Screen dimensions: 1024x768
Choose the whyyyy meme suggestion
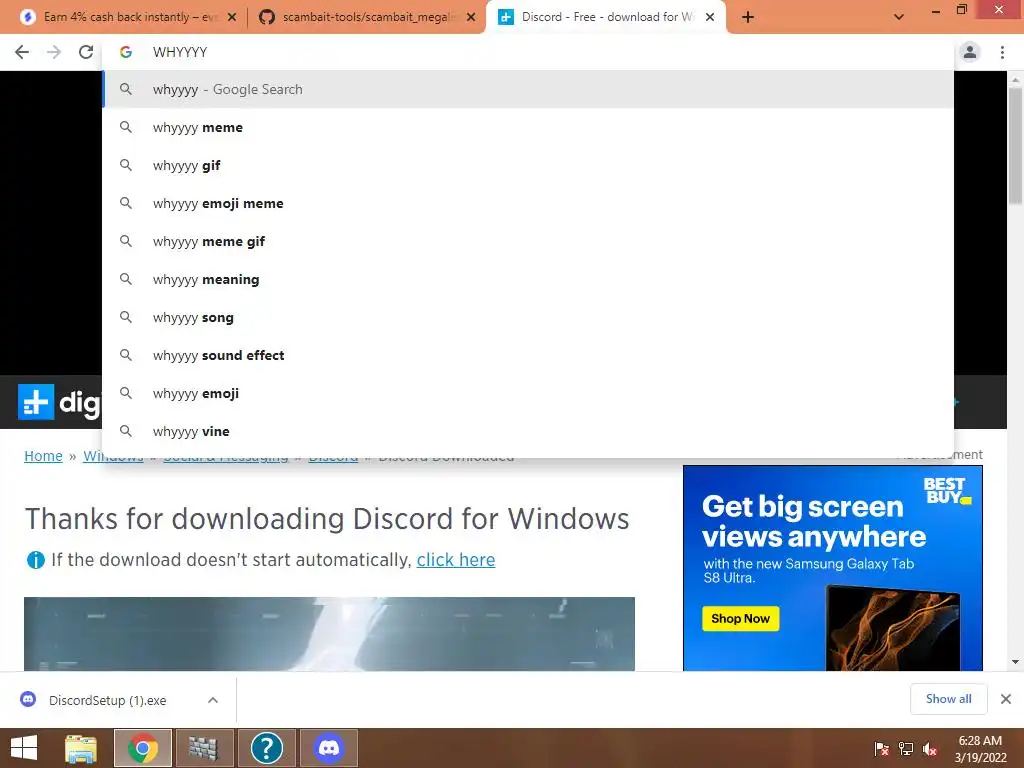click(528, 127)
